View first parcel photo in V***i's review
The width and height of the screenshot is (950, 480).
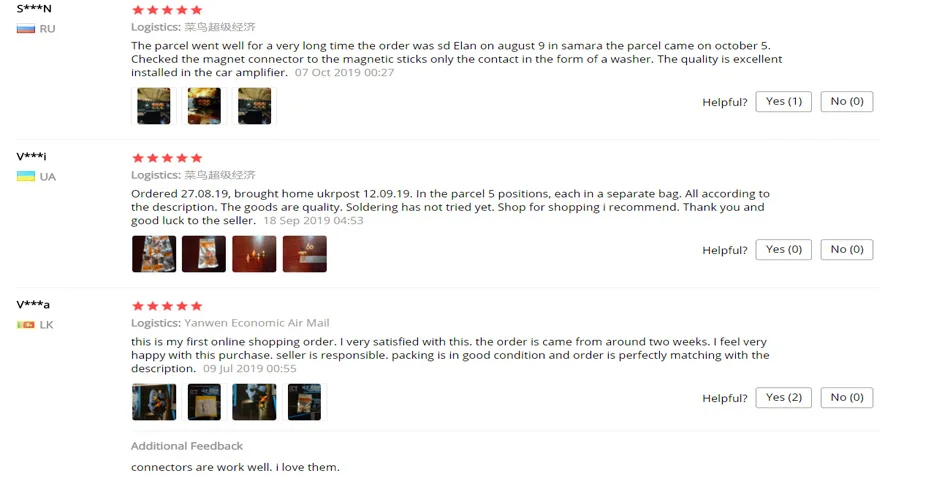(154, 254)
